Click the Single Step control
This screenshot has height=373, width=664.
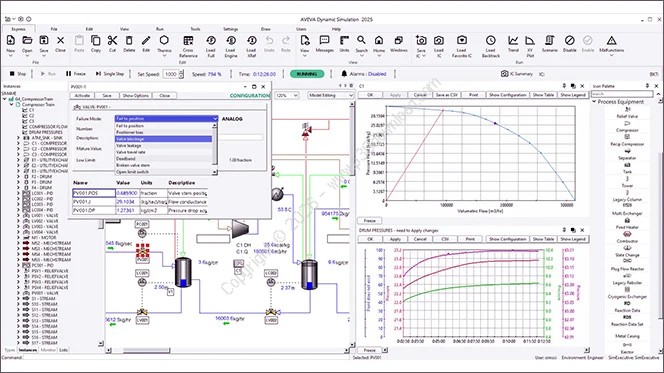click(110, 74)
